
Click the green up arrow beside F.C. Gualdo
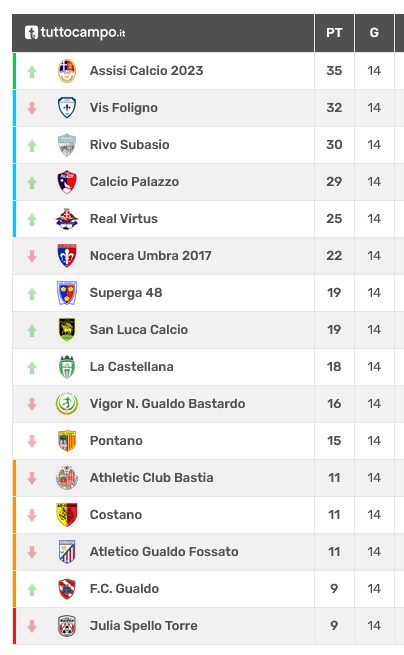pyautogui.click(x=32, y=589)
